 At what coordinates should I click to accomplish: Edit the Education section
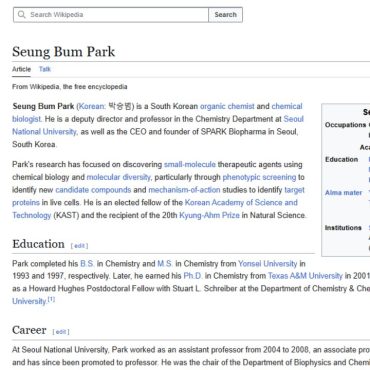[x=79, y=246]
